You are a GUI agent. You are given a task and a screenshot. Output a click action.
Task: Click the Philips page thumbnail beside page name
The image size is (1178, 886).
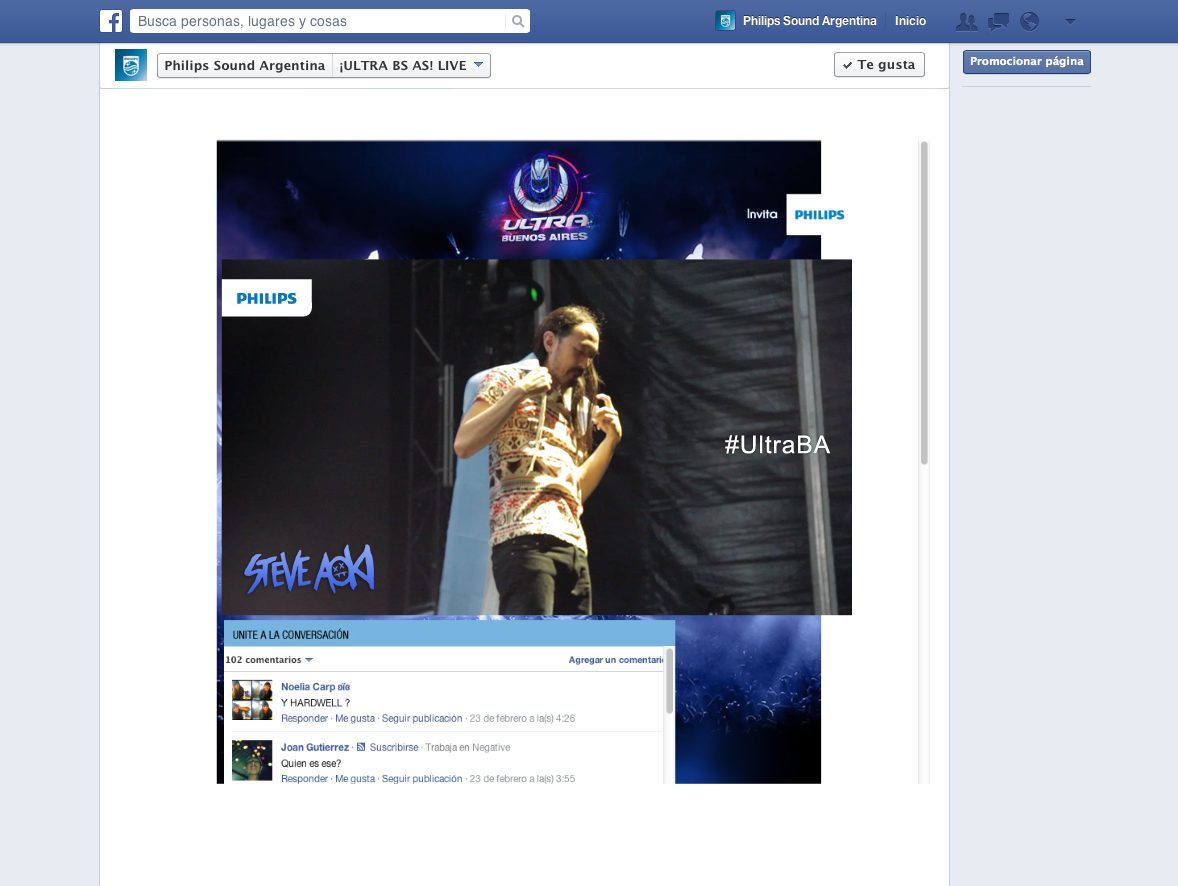[131, 65]
